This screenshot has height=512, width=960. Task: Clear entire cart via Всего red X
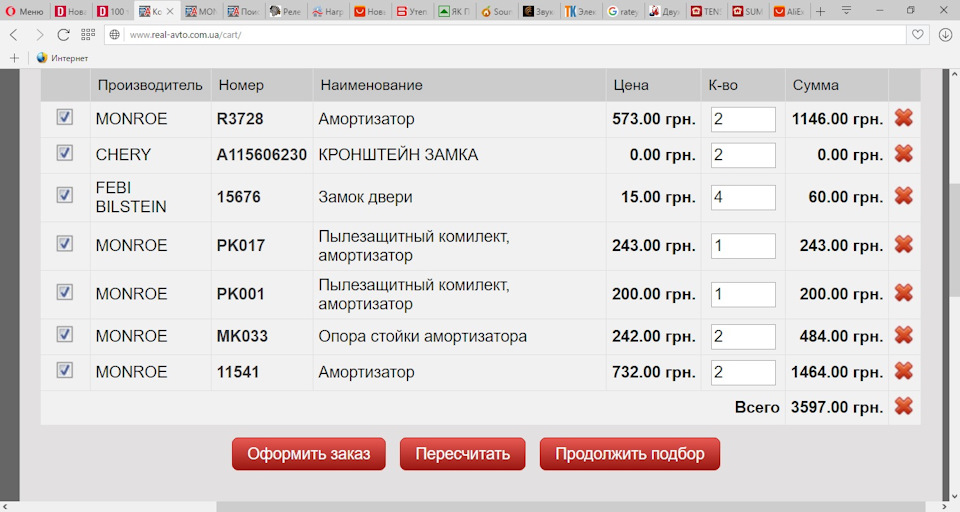(904, 406)
